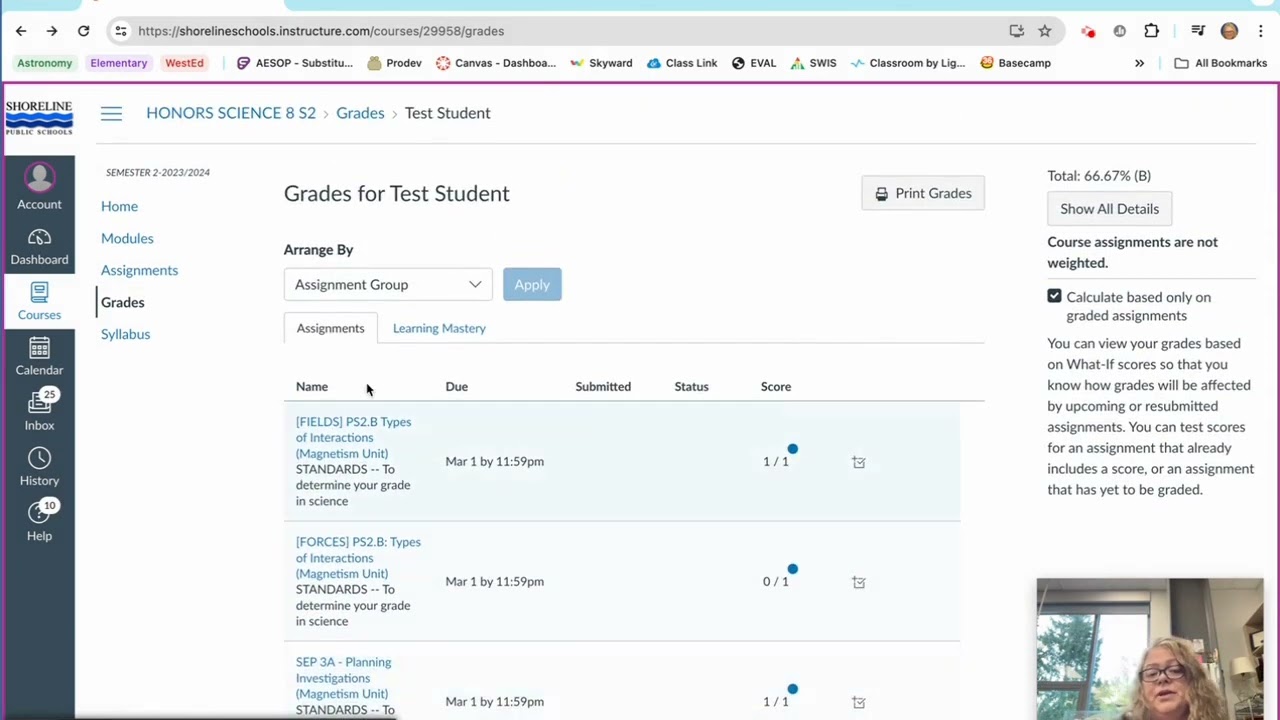Bookmark this page with the star icon
The height and width of the screenshot is (720, 1280).
1045,31
